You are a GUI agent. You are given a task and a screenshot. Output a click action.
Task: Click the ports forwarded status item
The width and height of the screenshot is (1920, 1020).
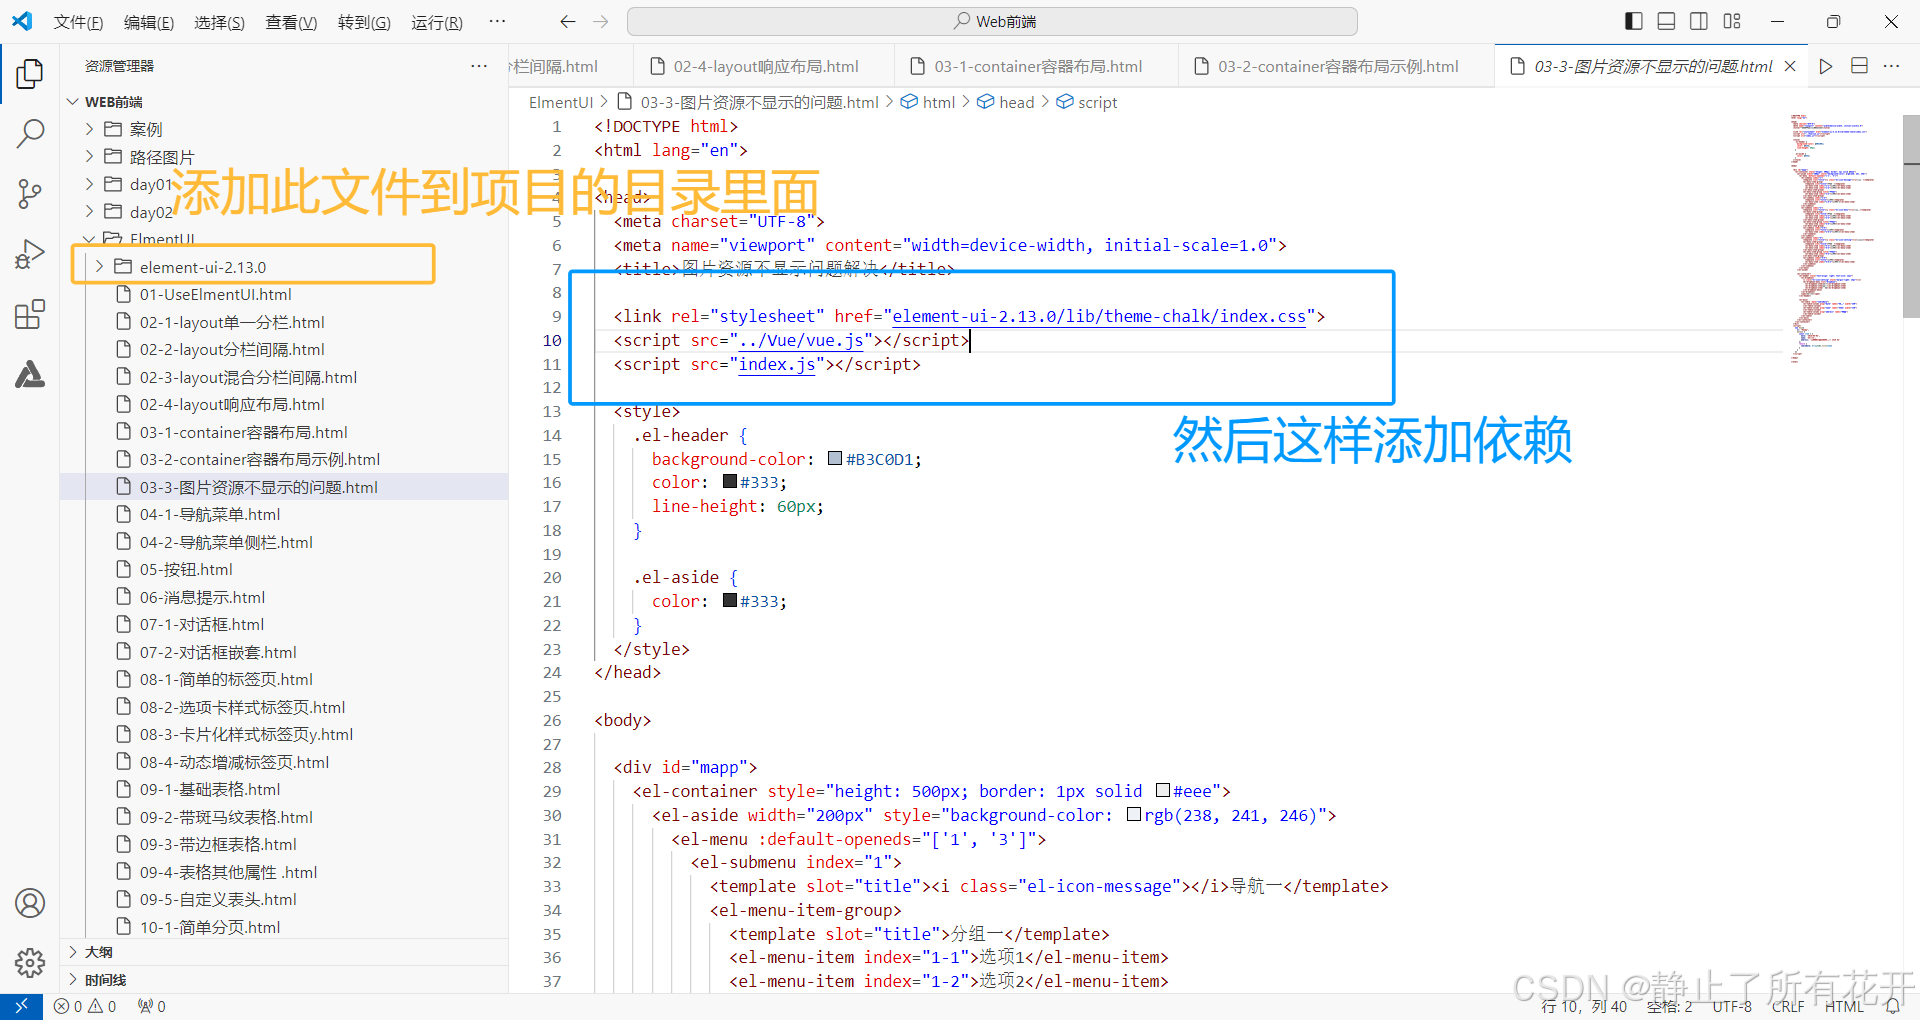click(x=152, y=1006)
